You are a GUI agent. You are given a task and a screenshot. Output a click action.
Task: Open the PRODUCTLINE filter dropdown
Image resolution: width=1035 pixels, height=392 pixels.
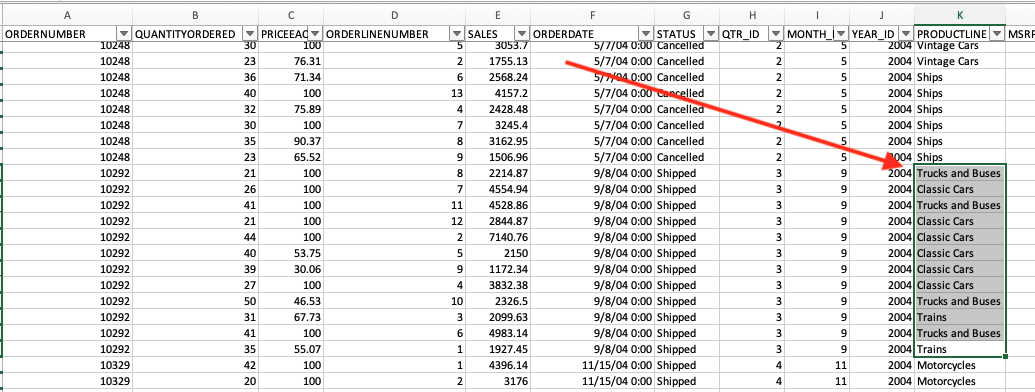point(997,34)
